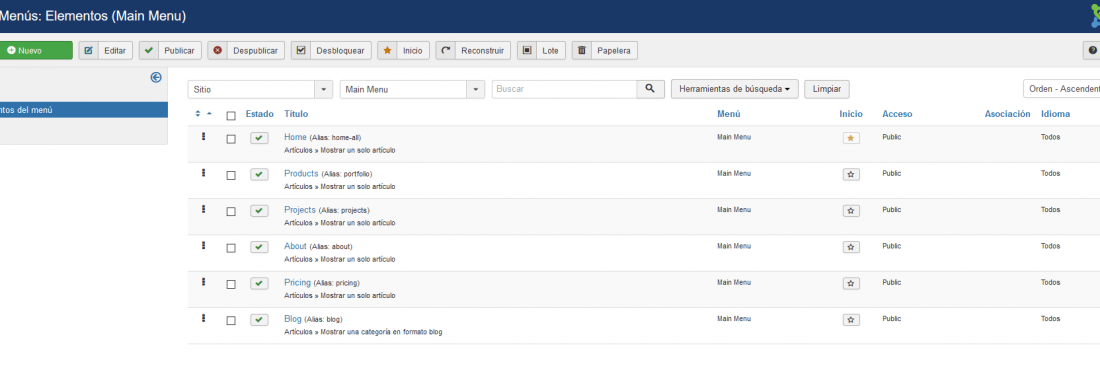Click the search magnifier icon button
This screenshot has width=1100, height=370.
(x=650, y=89)
